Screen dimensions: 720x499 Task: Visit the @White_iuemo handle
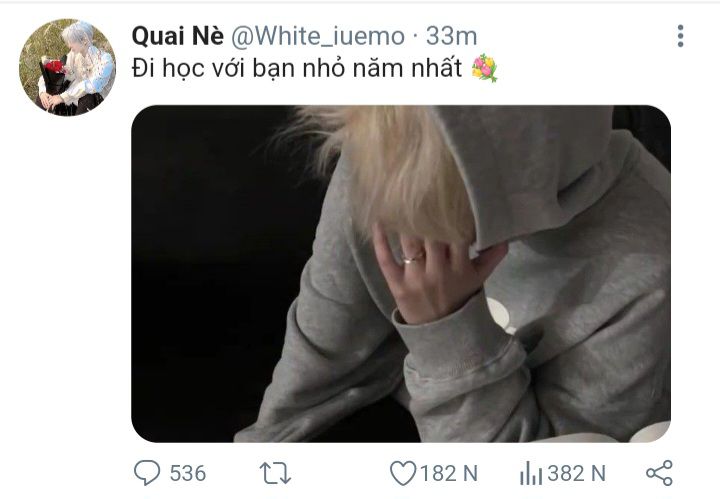click(318, 36)
